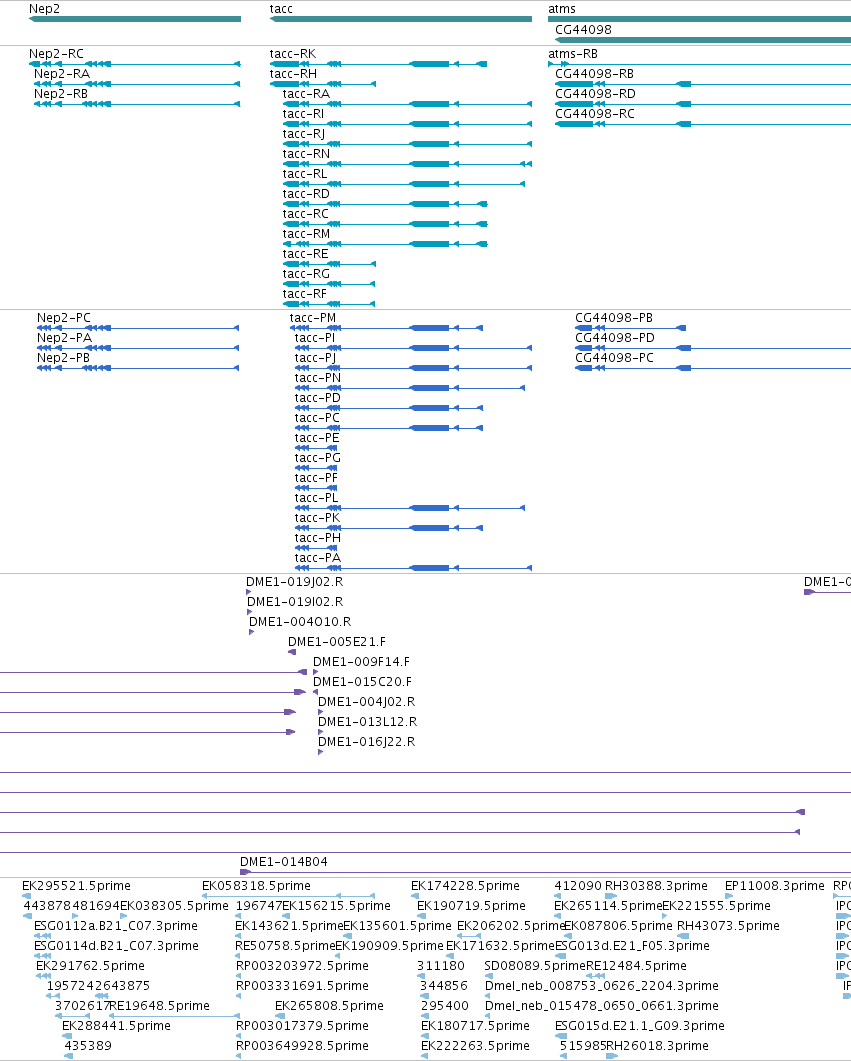Viewport: 851px width, 1061px height.
Task: Select polypeptide CG44098-PB
Action: (x=614, y=317)
